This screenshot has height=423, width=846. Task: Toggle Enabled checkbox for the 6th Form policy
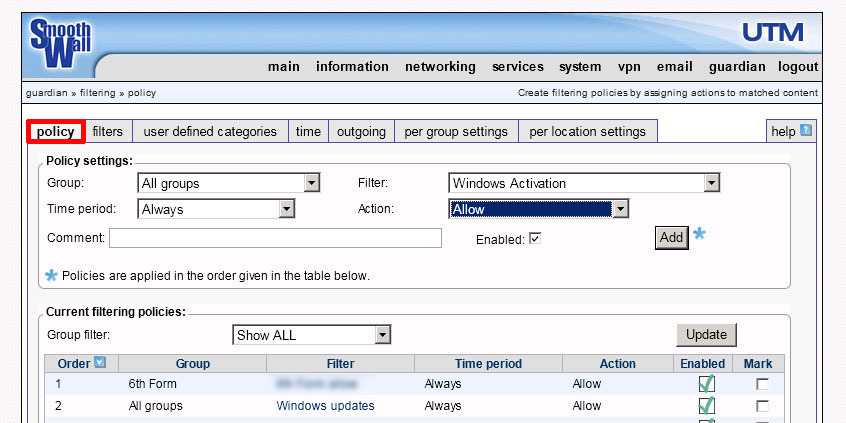coord(706,384)
